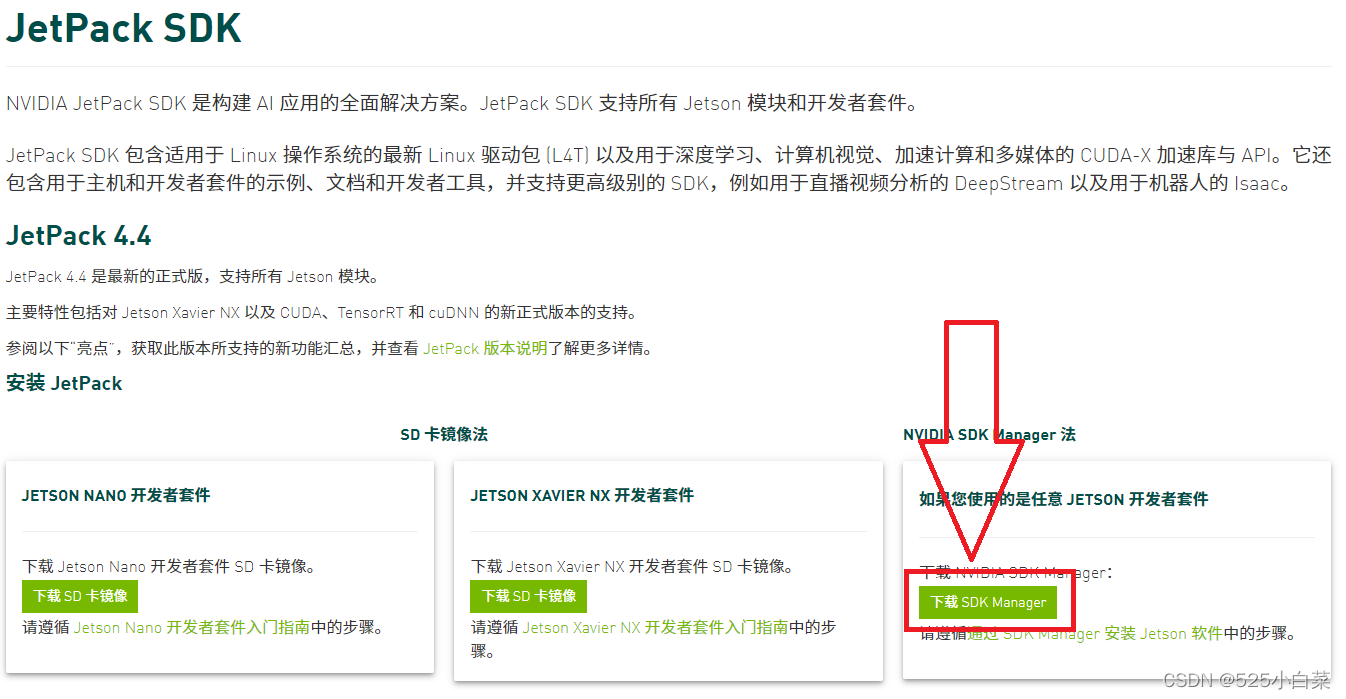This screenshot has width=1346, height=699.
Task: Download the Jetson Xavier NX SD 卡镜像
Action: point(528,596)
